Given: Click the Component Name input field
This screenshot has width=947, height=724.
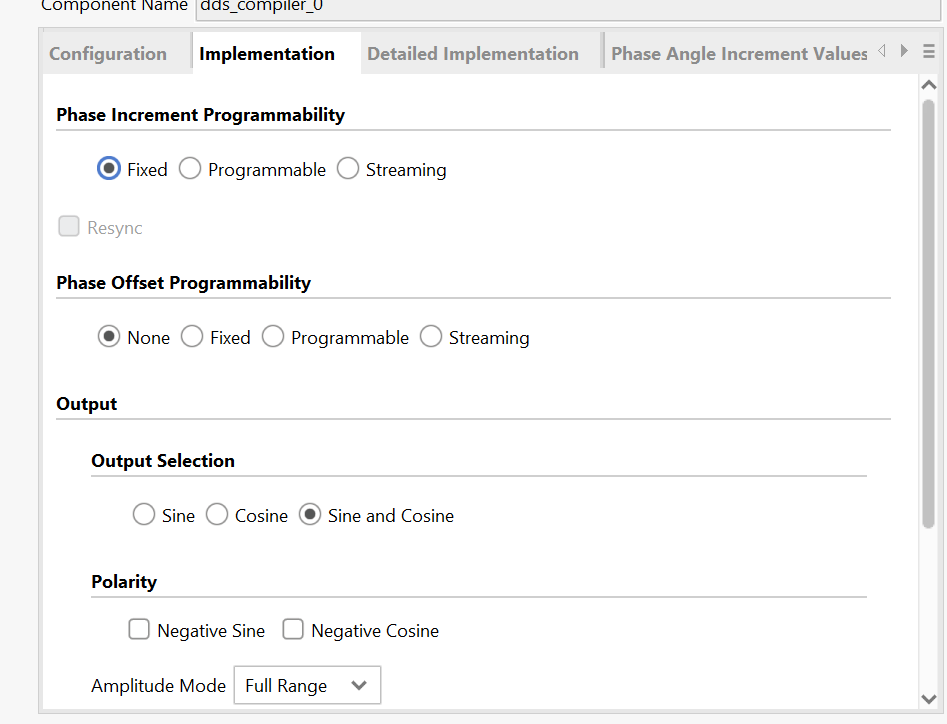Looking at the screenshot, I should pos(560,8).
